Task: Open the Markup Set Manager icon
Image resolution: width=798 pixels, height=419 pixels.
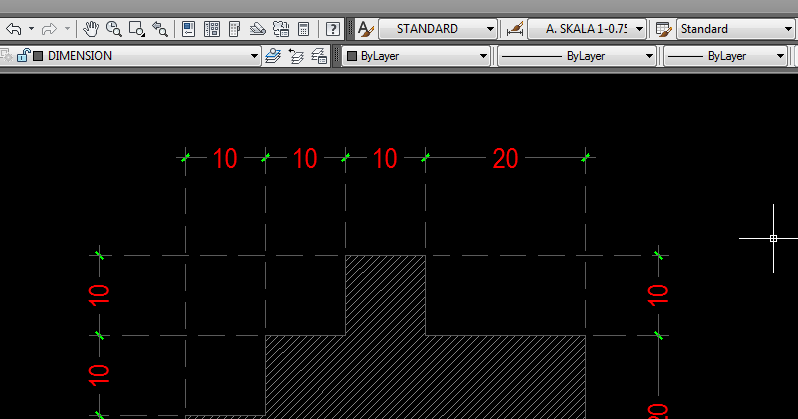Action: point(280,29)
